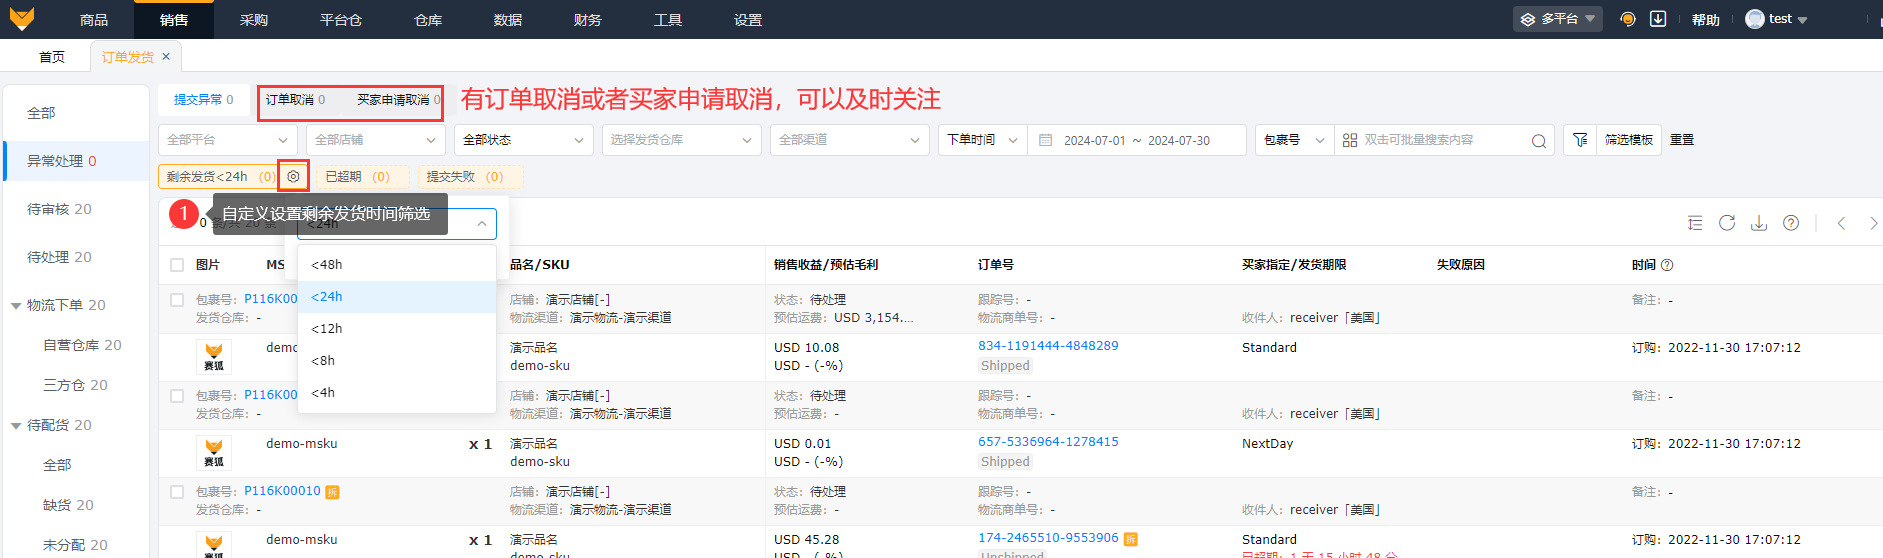Click the batch search grid icon

(1350, 140)
